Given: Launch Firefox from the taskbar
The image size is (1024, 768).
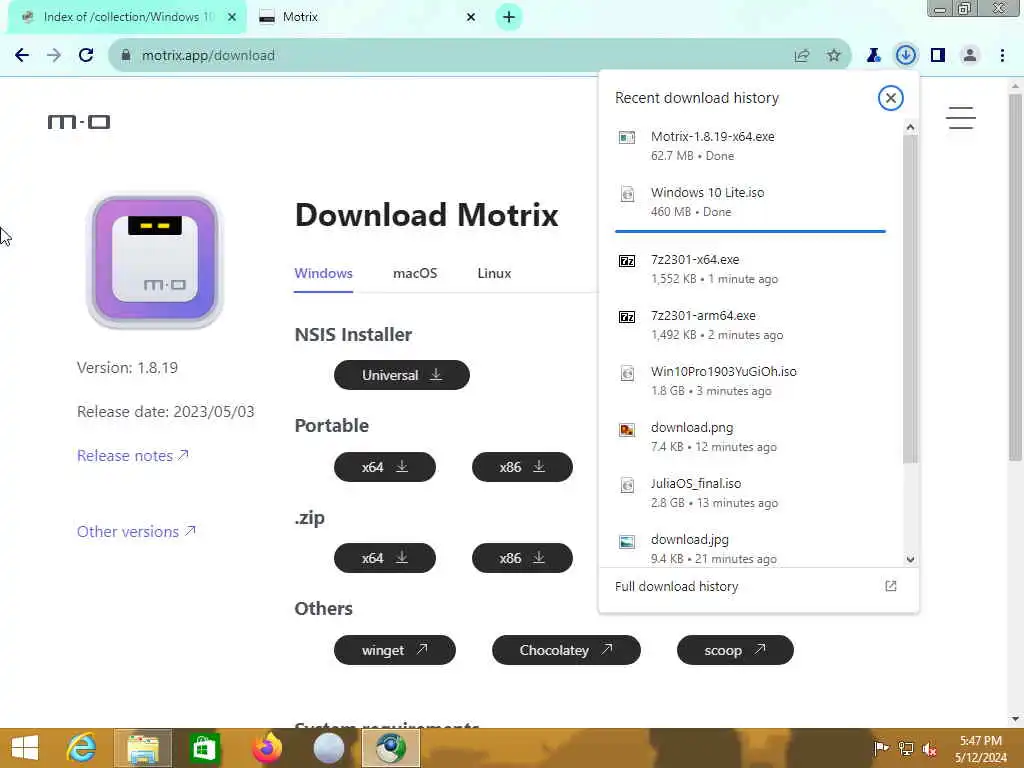Looking at the screenshot, I should 266,748.
